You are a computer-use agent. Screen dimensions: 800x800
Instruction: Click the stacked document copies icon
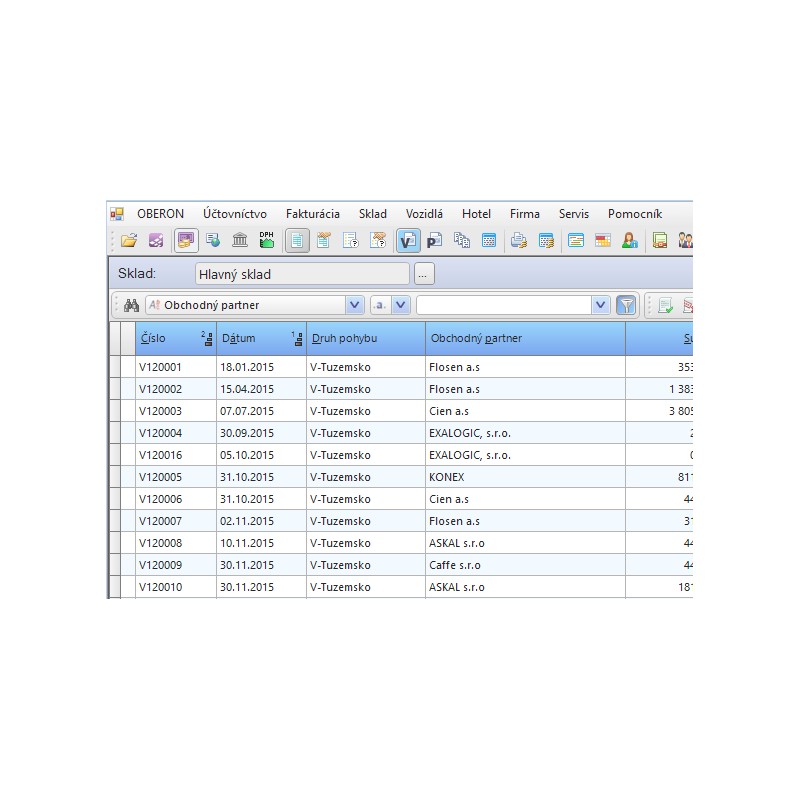[462, 240]
